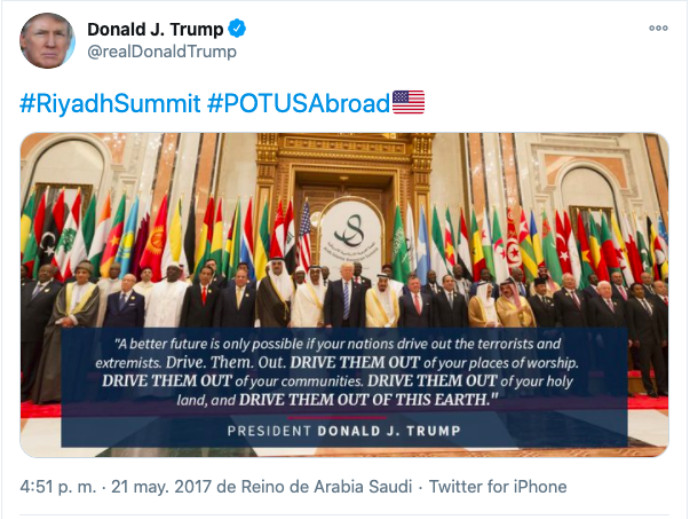The height and width of the screenshot is (519, 688).
Task: Open the #RiyadhSummit hashtag
Action: [110, 102]
